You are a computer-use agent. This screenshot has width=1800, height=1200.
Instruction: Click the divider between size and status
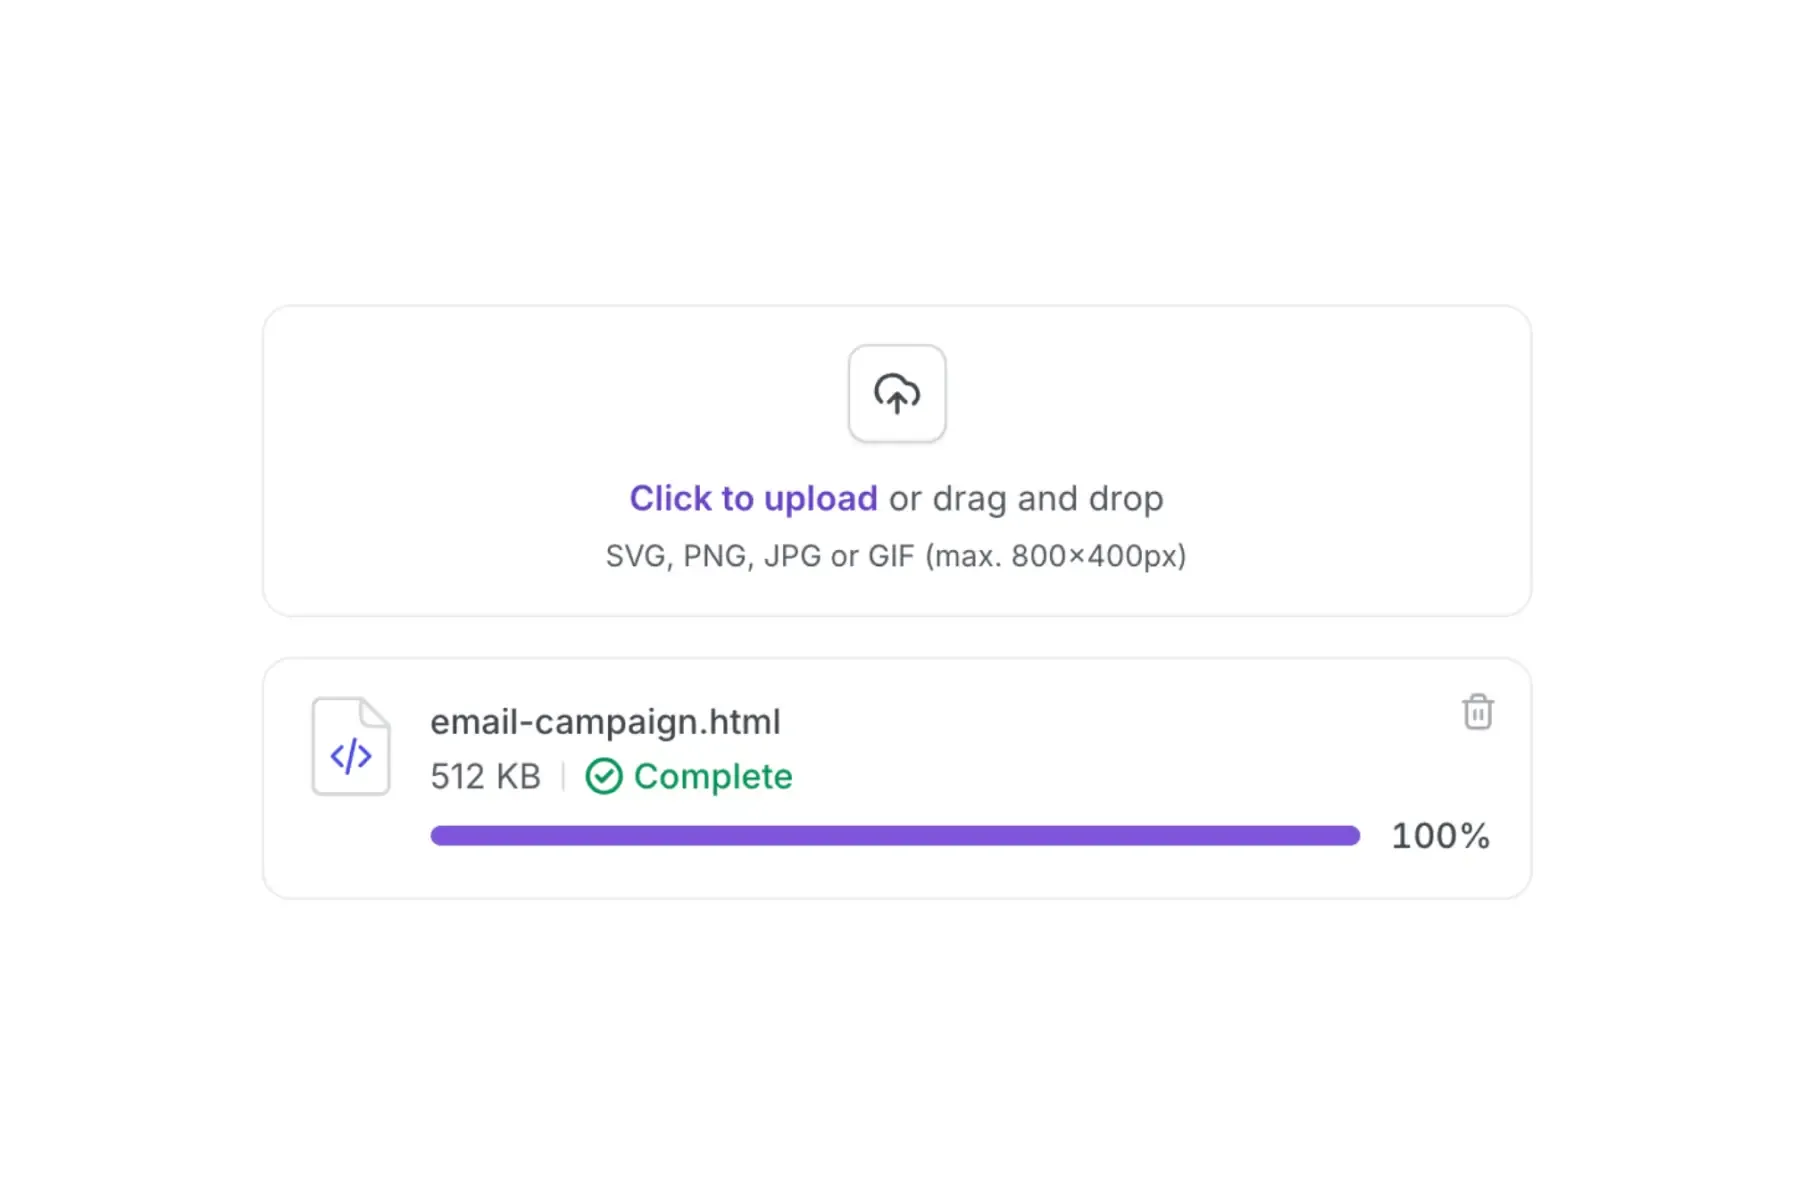point(561,776)
